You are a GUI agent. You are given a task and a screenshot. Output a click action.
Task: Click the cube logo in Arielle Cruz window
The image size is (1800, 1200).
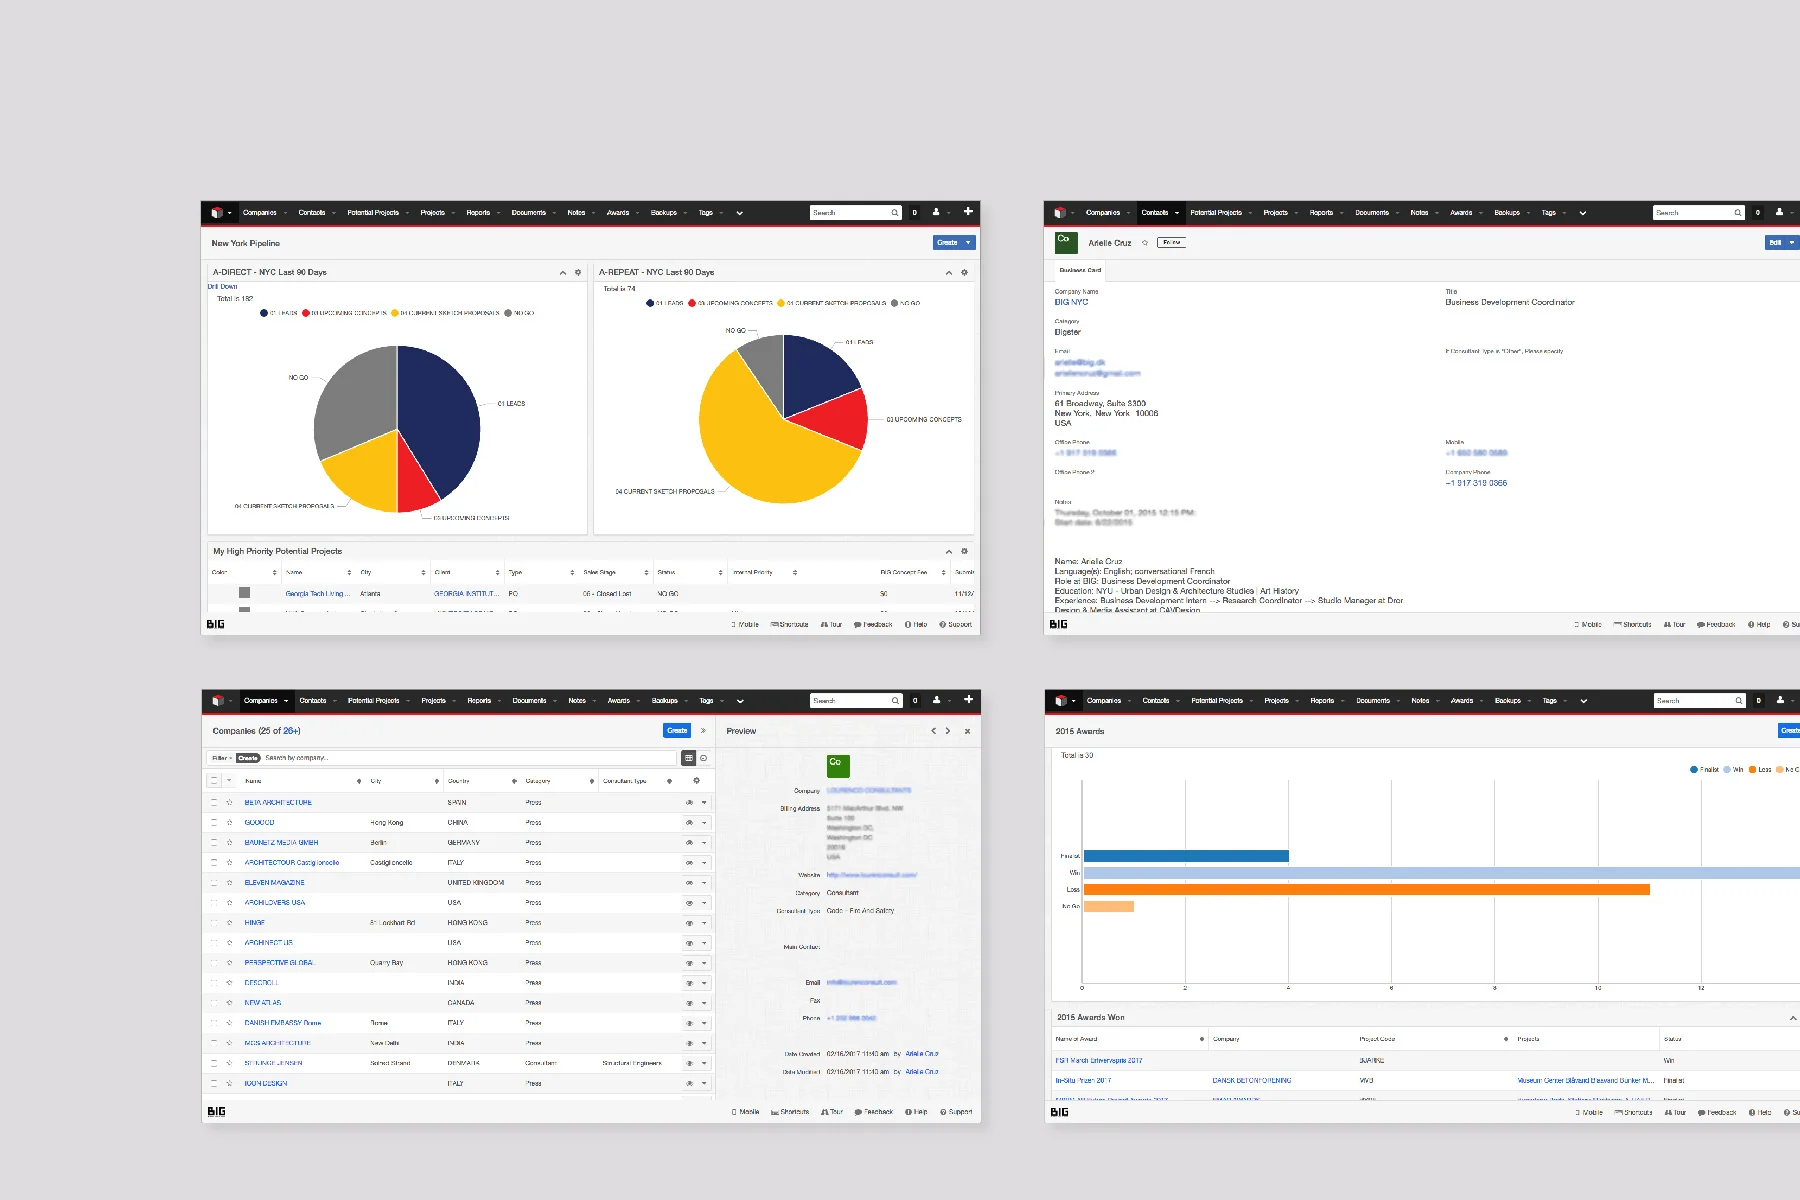[x=1060, y=212]
